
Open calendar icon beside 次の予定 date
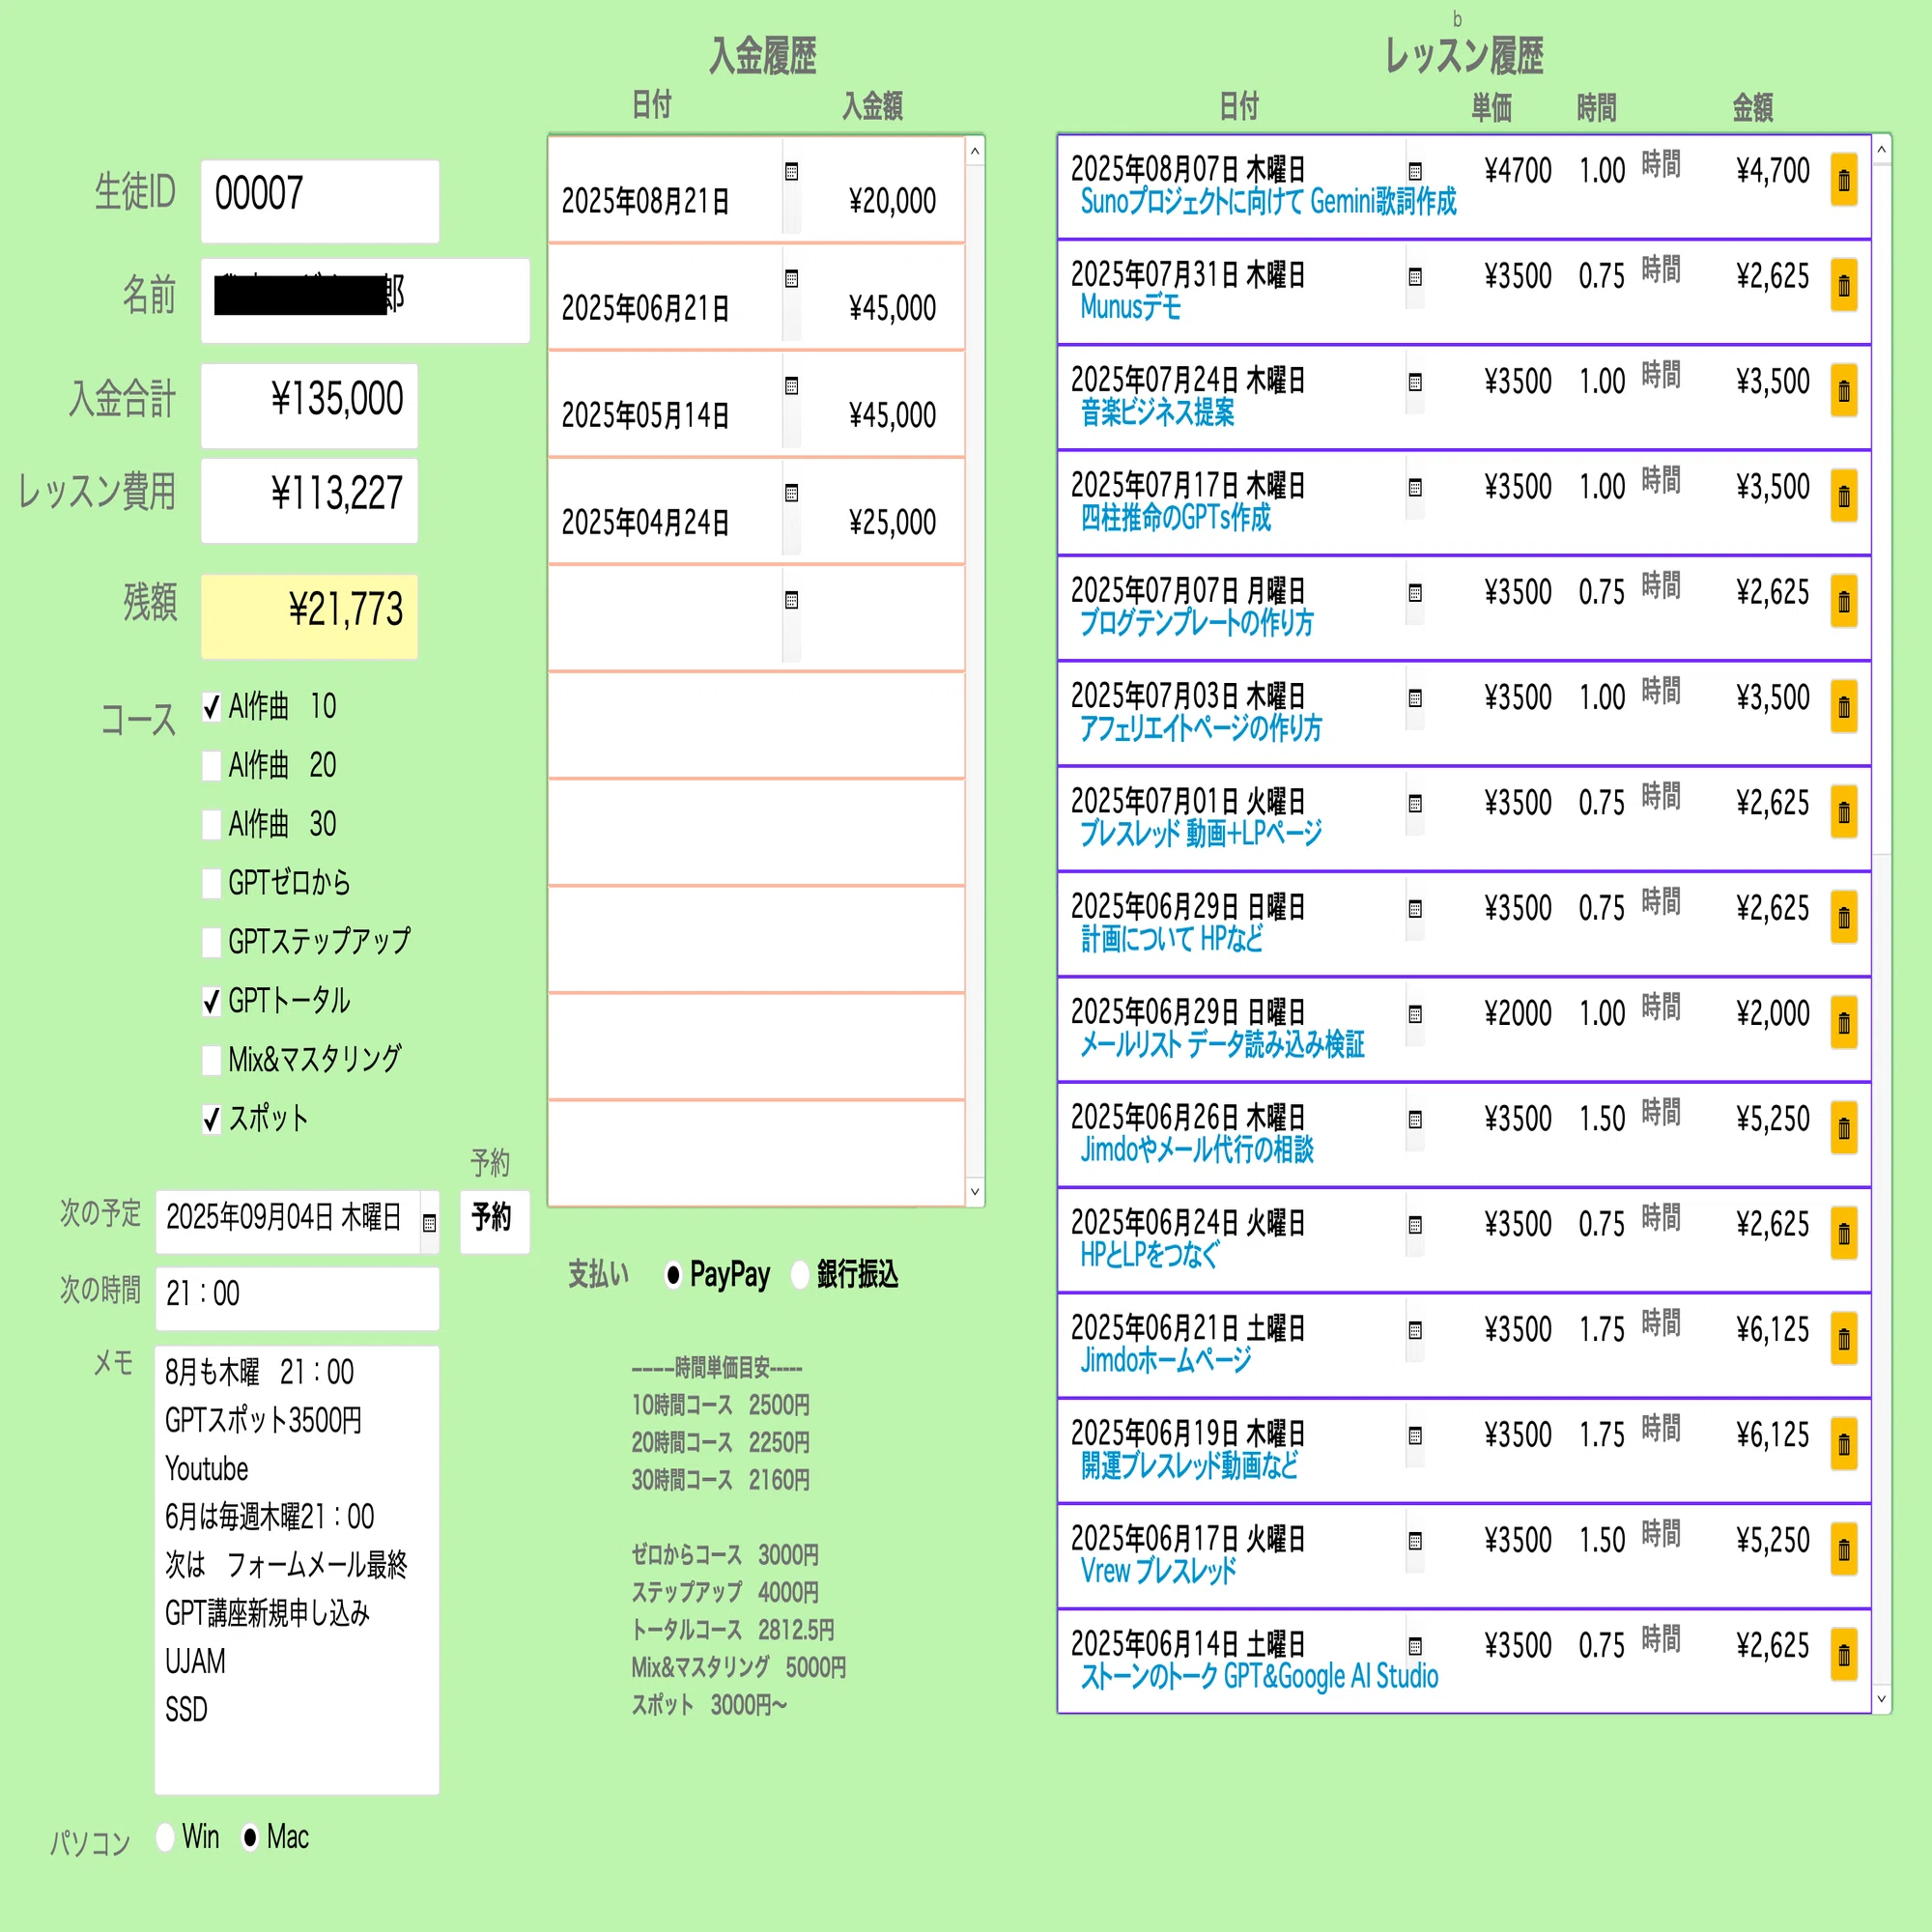coord(429,1222)
